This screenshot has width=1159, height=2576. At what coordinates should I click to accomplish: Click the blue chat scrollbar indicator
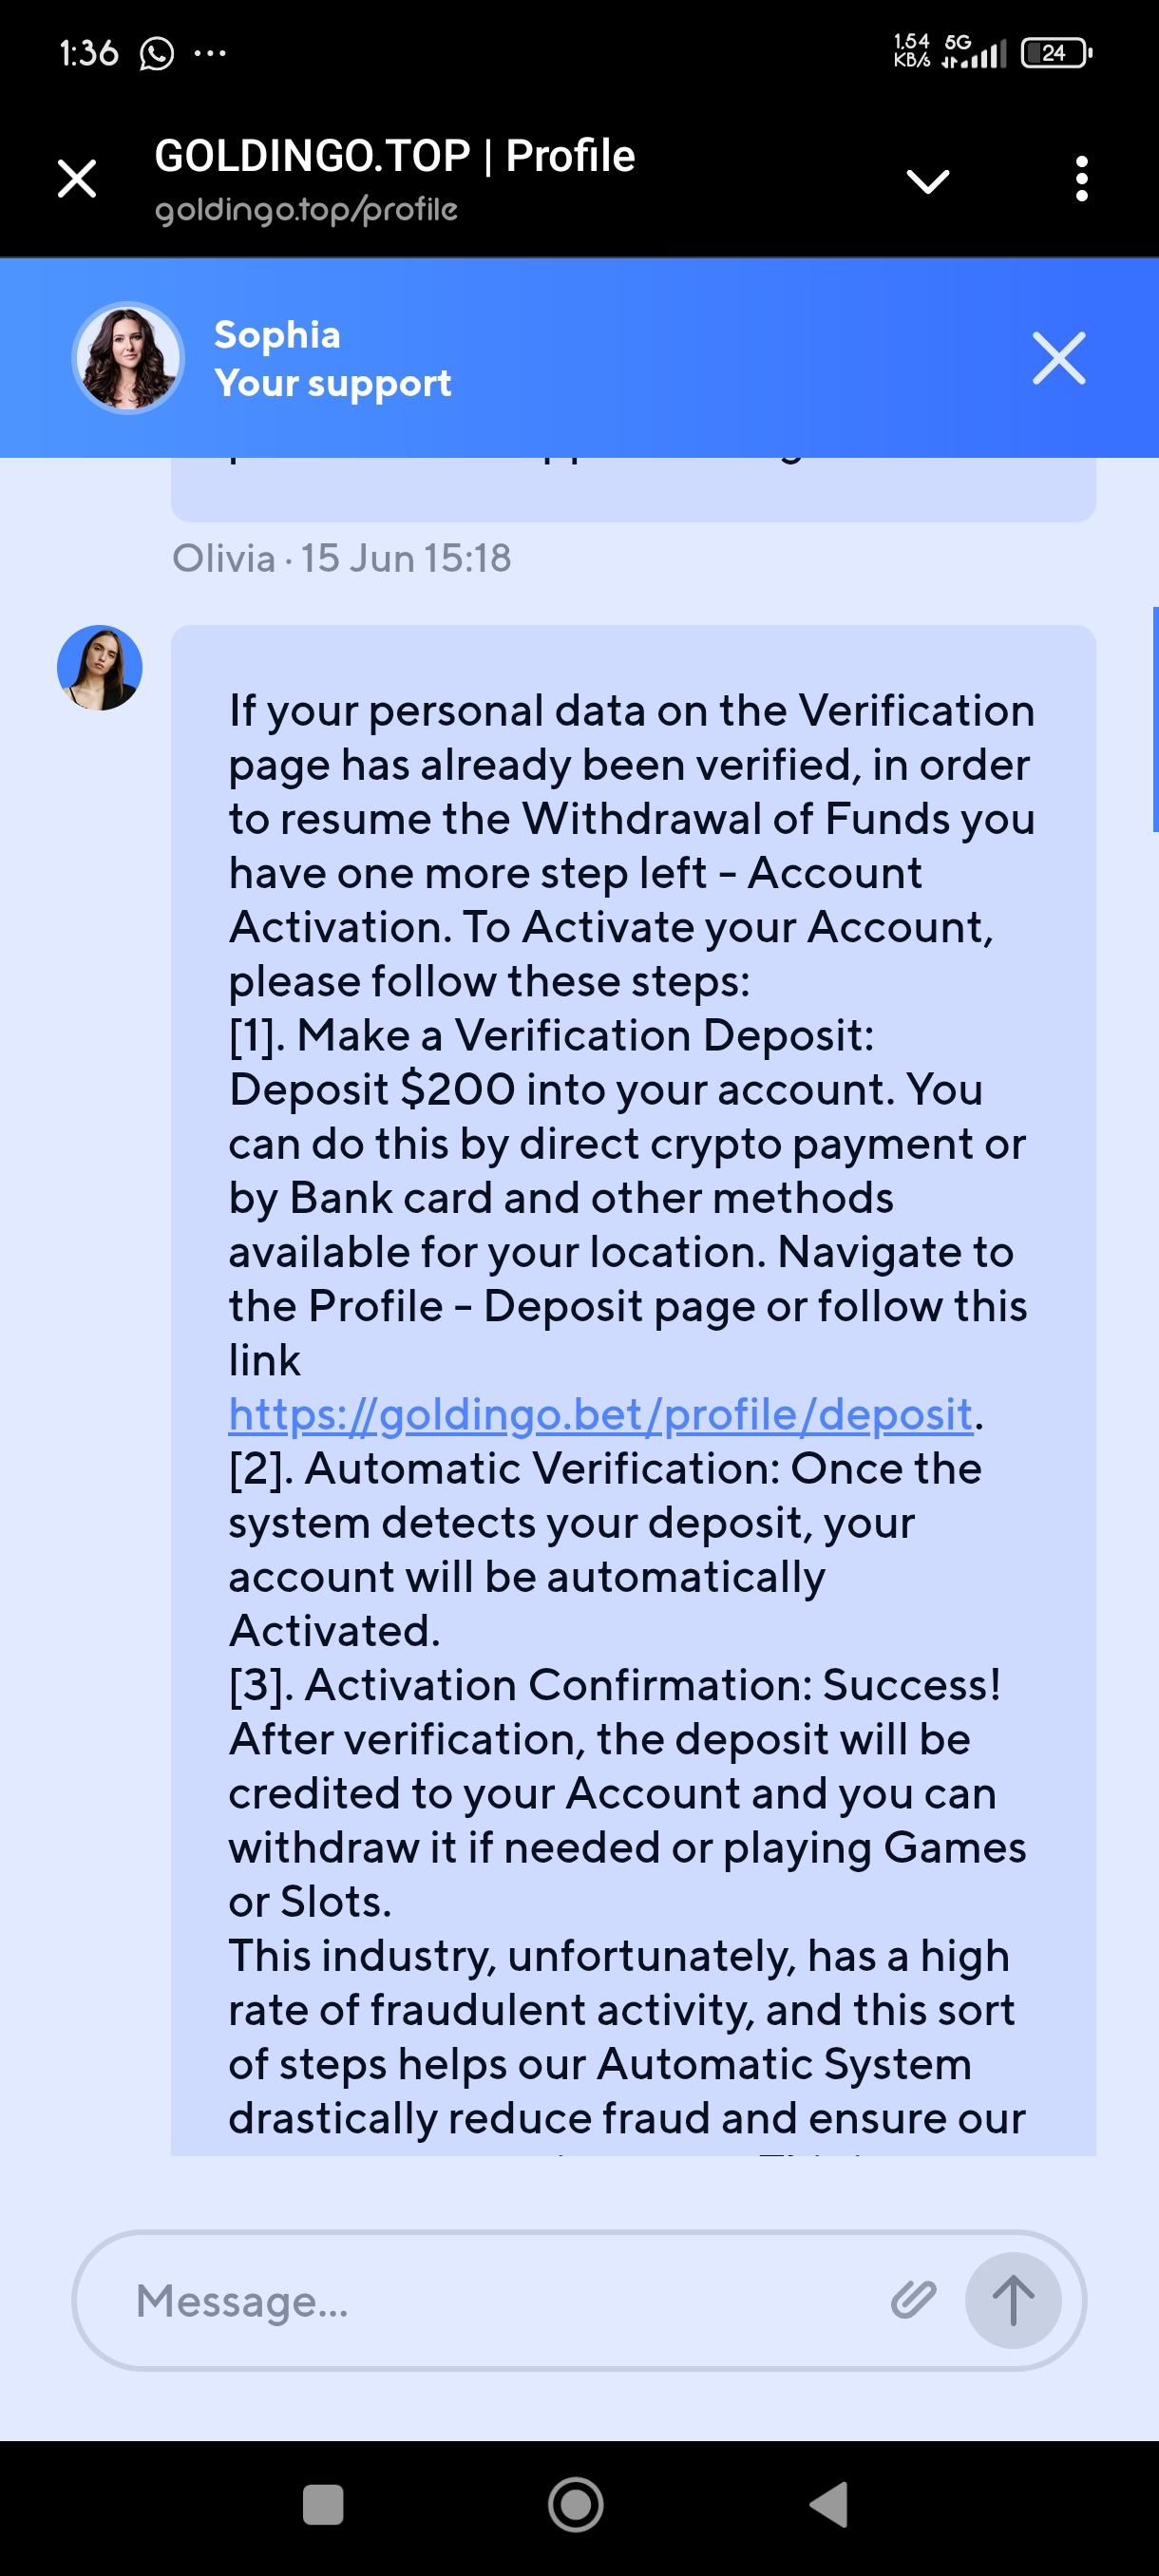pos(1155,720)
